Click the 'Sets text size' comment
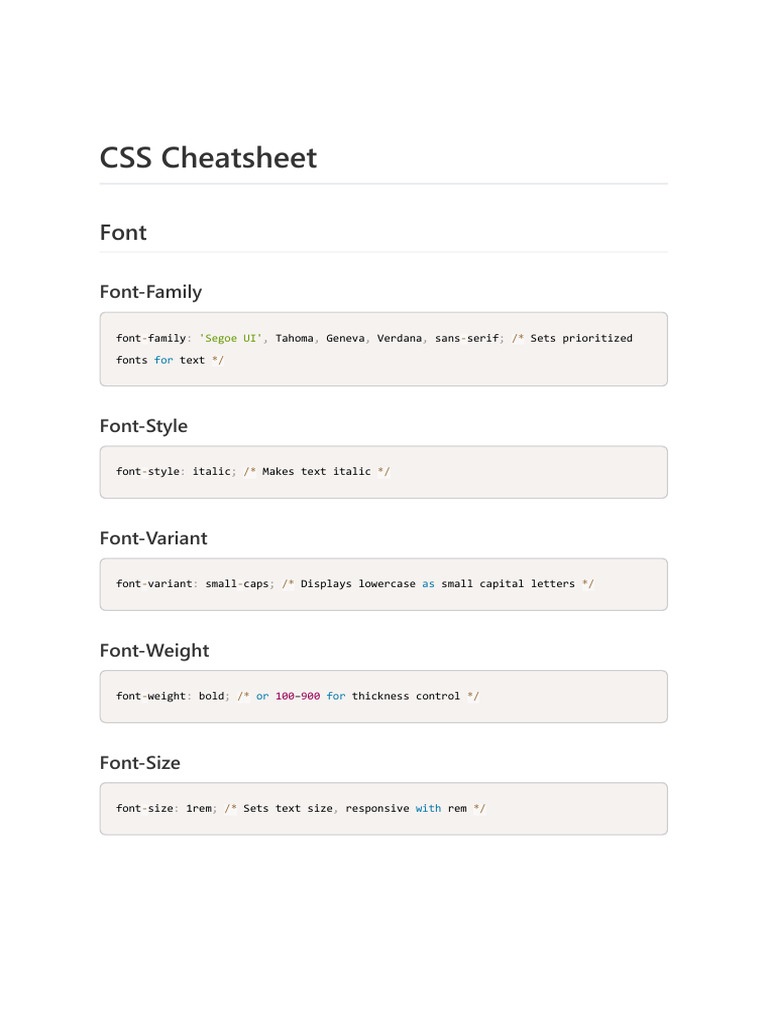The height and width of the screenshot is (1024, 768). [x=288, y=808]
